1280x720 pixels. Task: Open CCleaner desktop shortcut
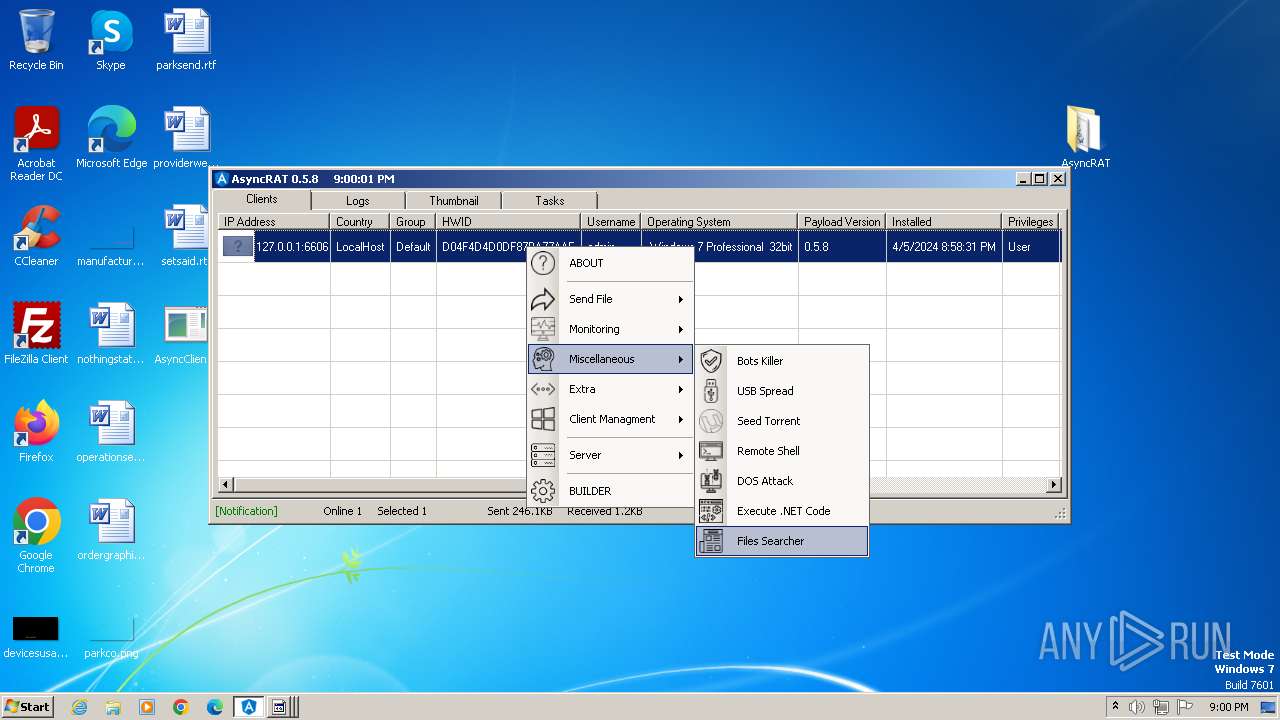point(36,236)
